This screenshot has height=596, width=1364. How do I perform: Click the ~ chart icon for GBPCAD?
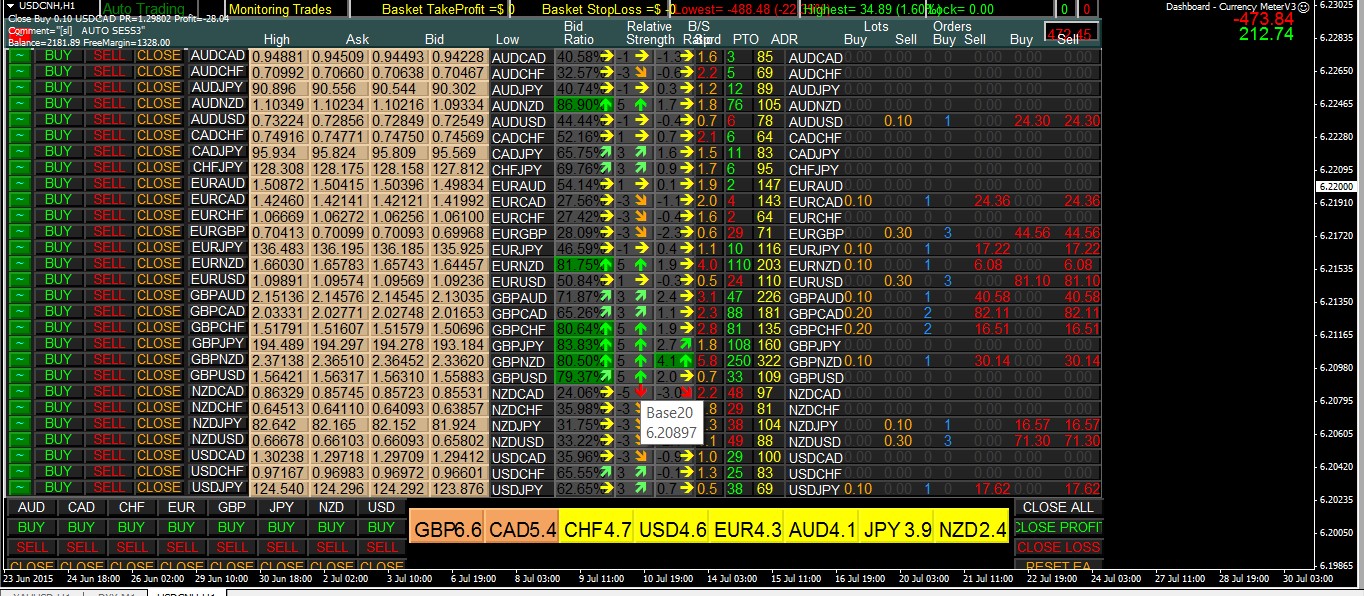coord(18,313)
